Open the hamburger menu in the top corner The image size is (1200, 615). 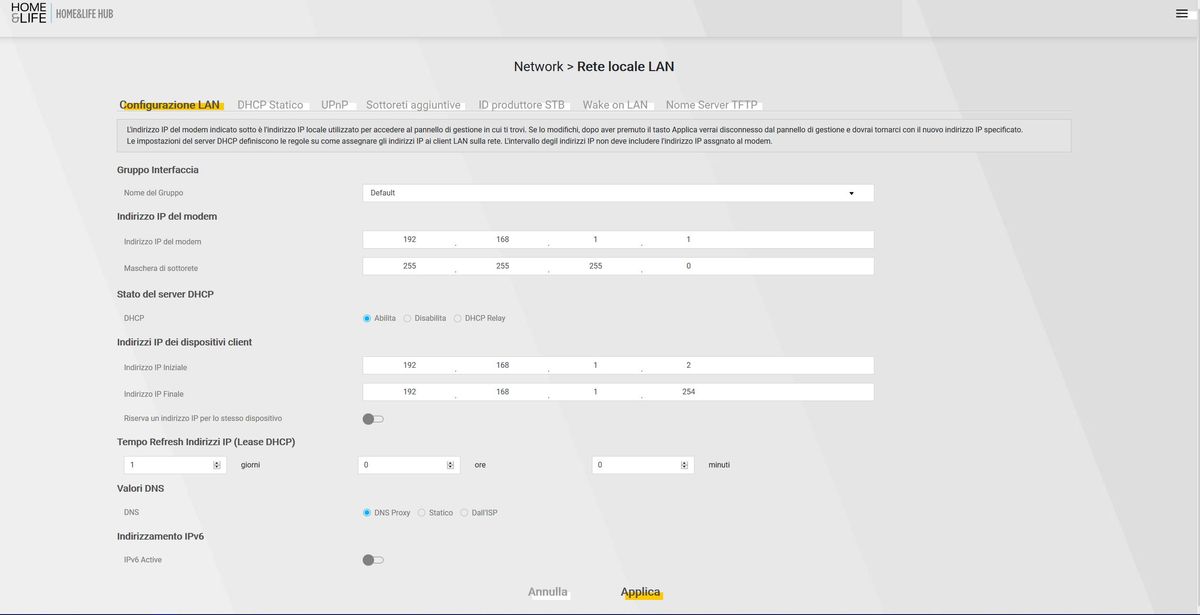[1180, 13]
